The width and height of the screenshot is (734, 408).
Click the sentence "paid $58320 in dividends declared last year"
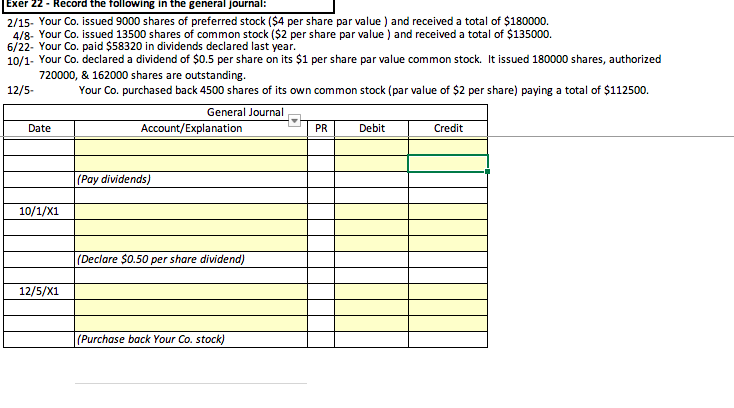click(x=167, y=47)
